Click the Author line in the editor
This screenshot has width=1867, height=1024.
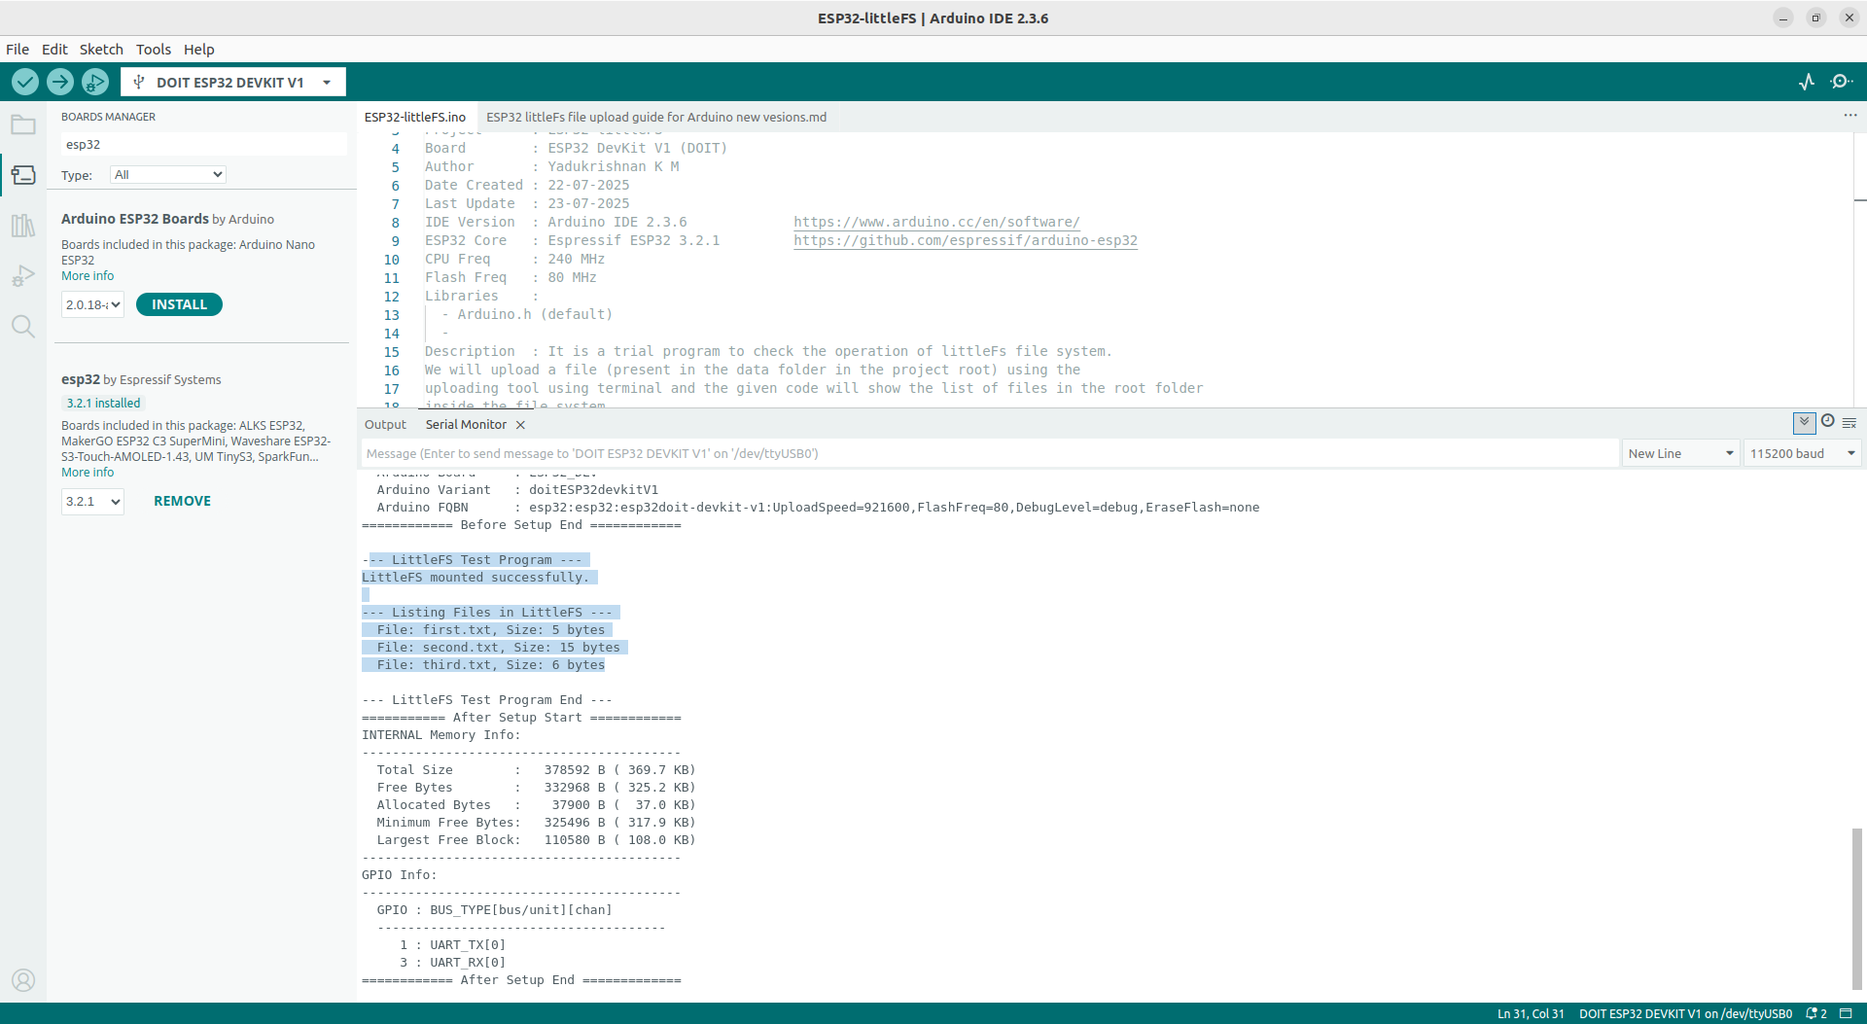click(x=552, y=166)
